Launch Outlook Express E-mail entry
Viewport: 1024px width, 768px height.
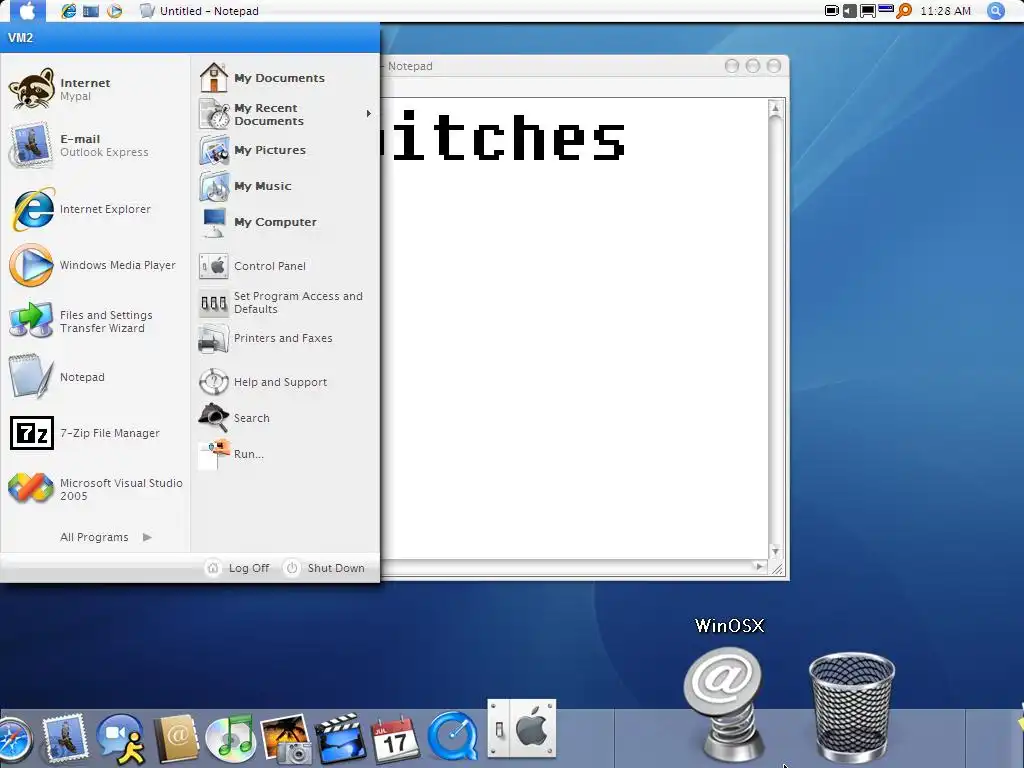(95, 145)
